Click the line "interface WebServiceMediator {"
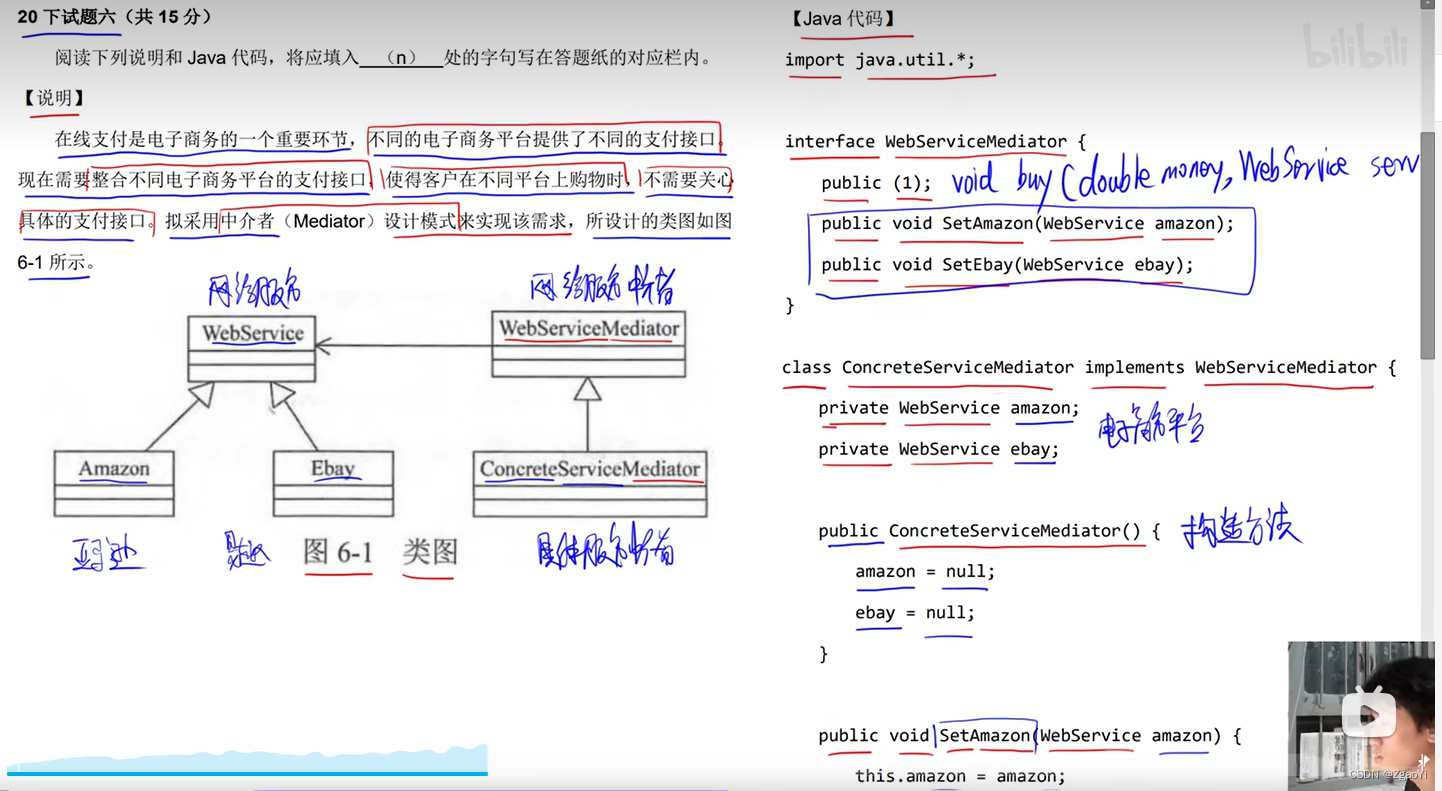 click(935, 142)
